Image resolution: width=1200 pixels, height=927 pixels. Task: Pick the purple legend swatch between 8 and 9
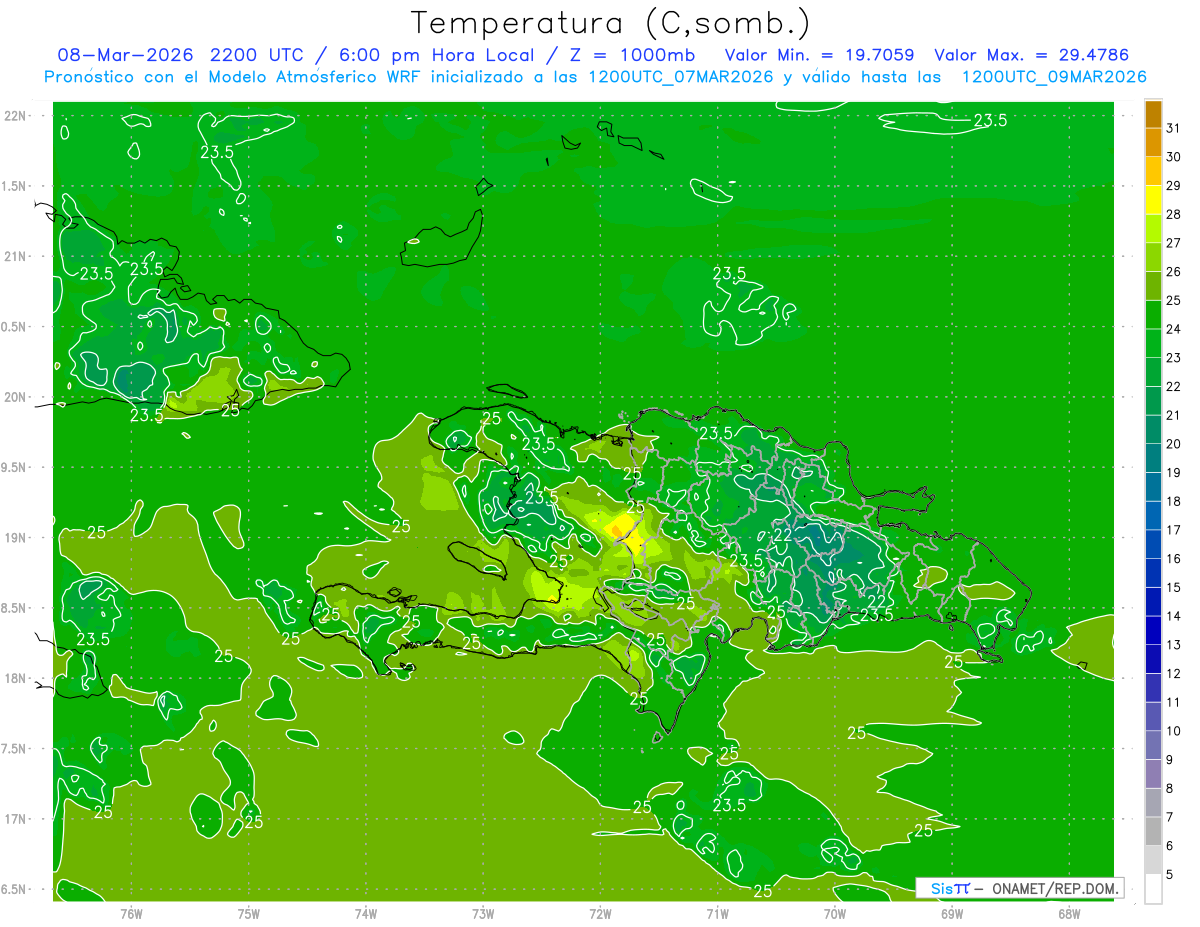point(1153,774)
